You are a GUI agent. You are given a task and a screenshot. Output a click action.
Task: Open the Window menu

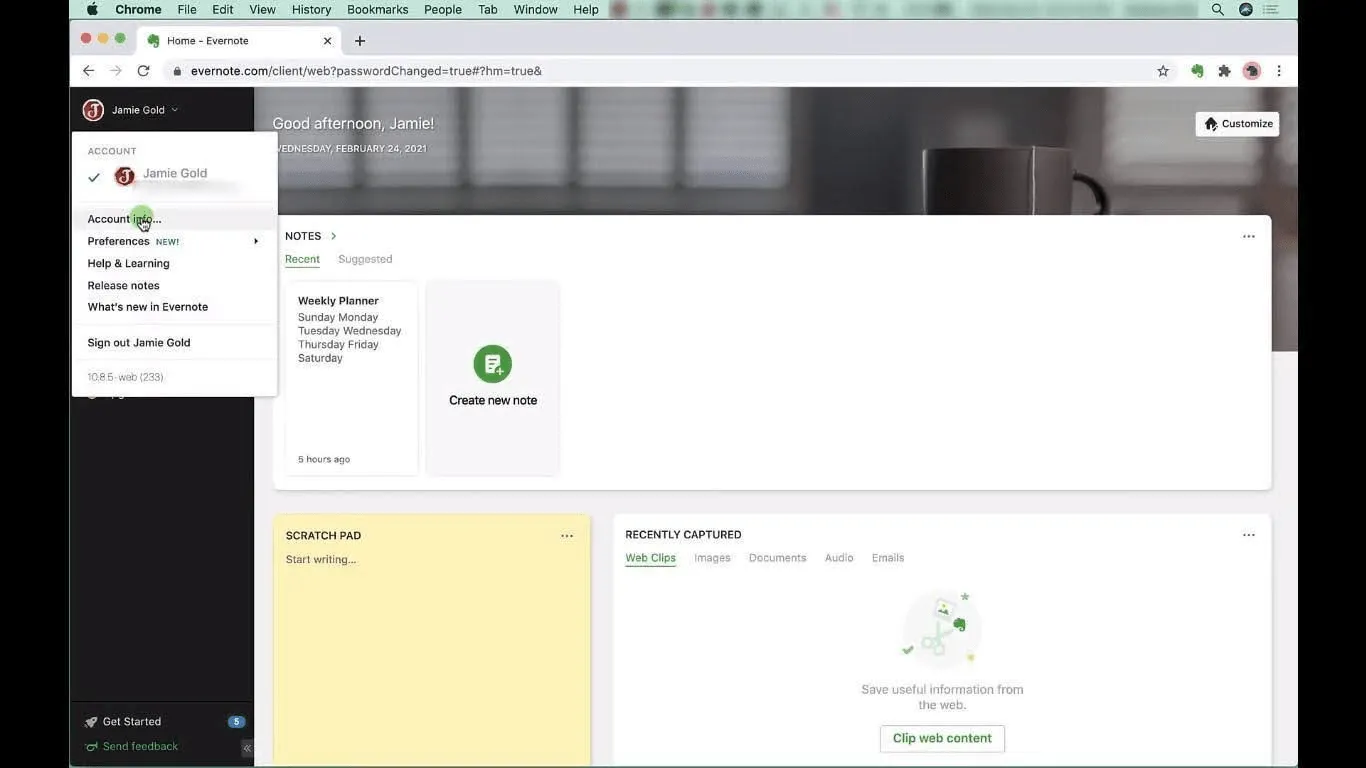(536, 9)
